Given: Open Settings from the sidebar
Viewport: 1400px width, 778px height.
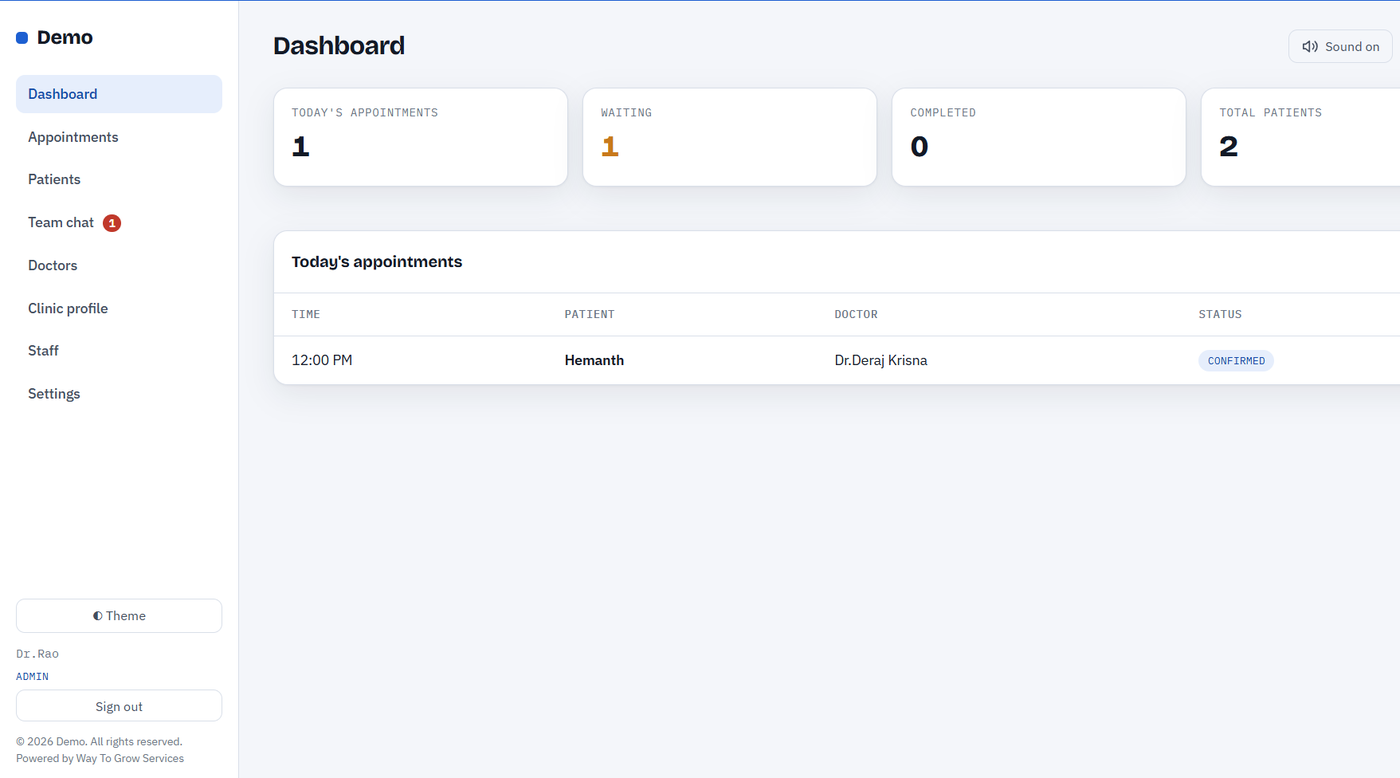Looking at the screenshot, I should click(119, 394).
